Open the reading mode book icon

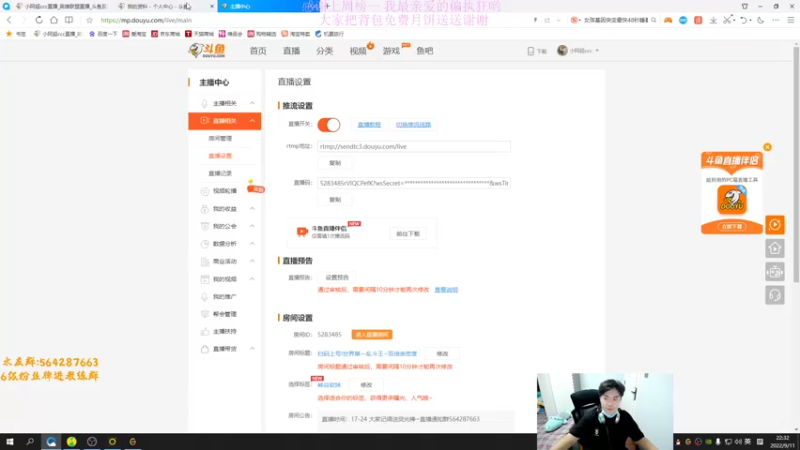(x=69, y=20)
